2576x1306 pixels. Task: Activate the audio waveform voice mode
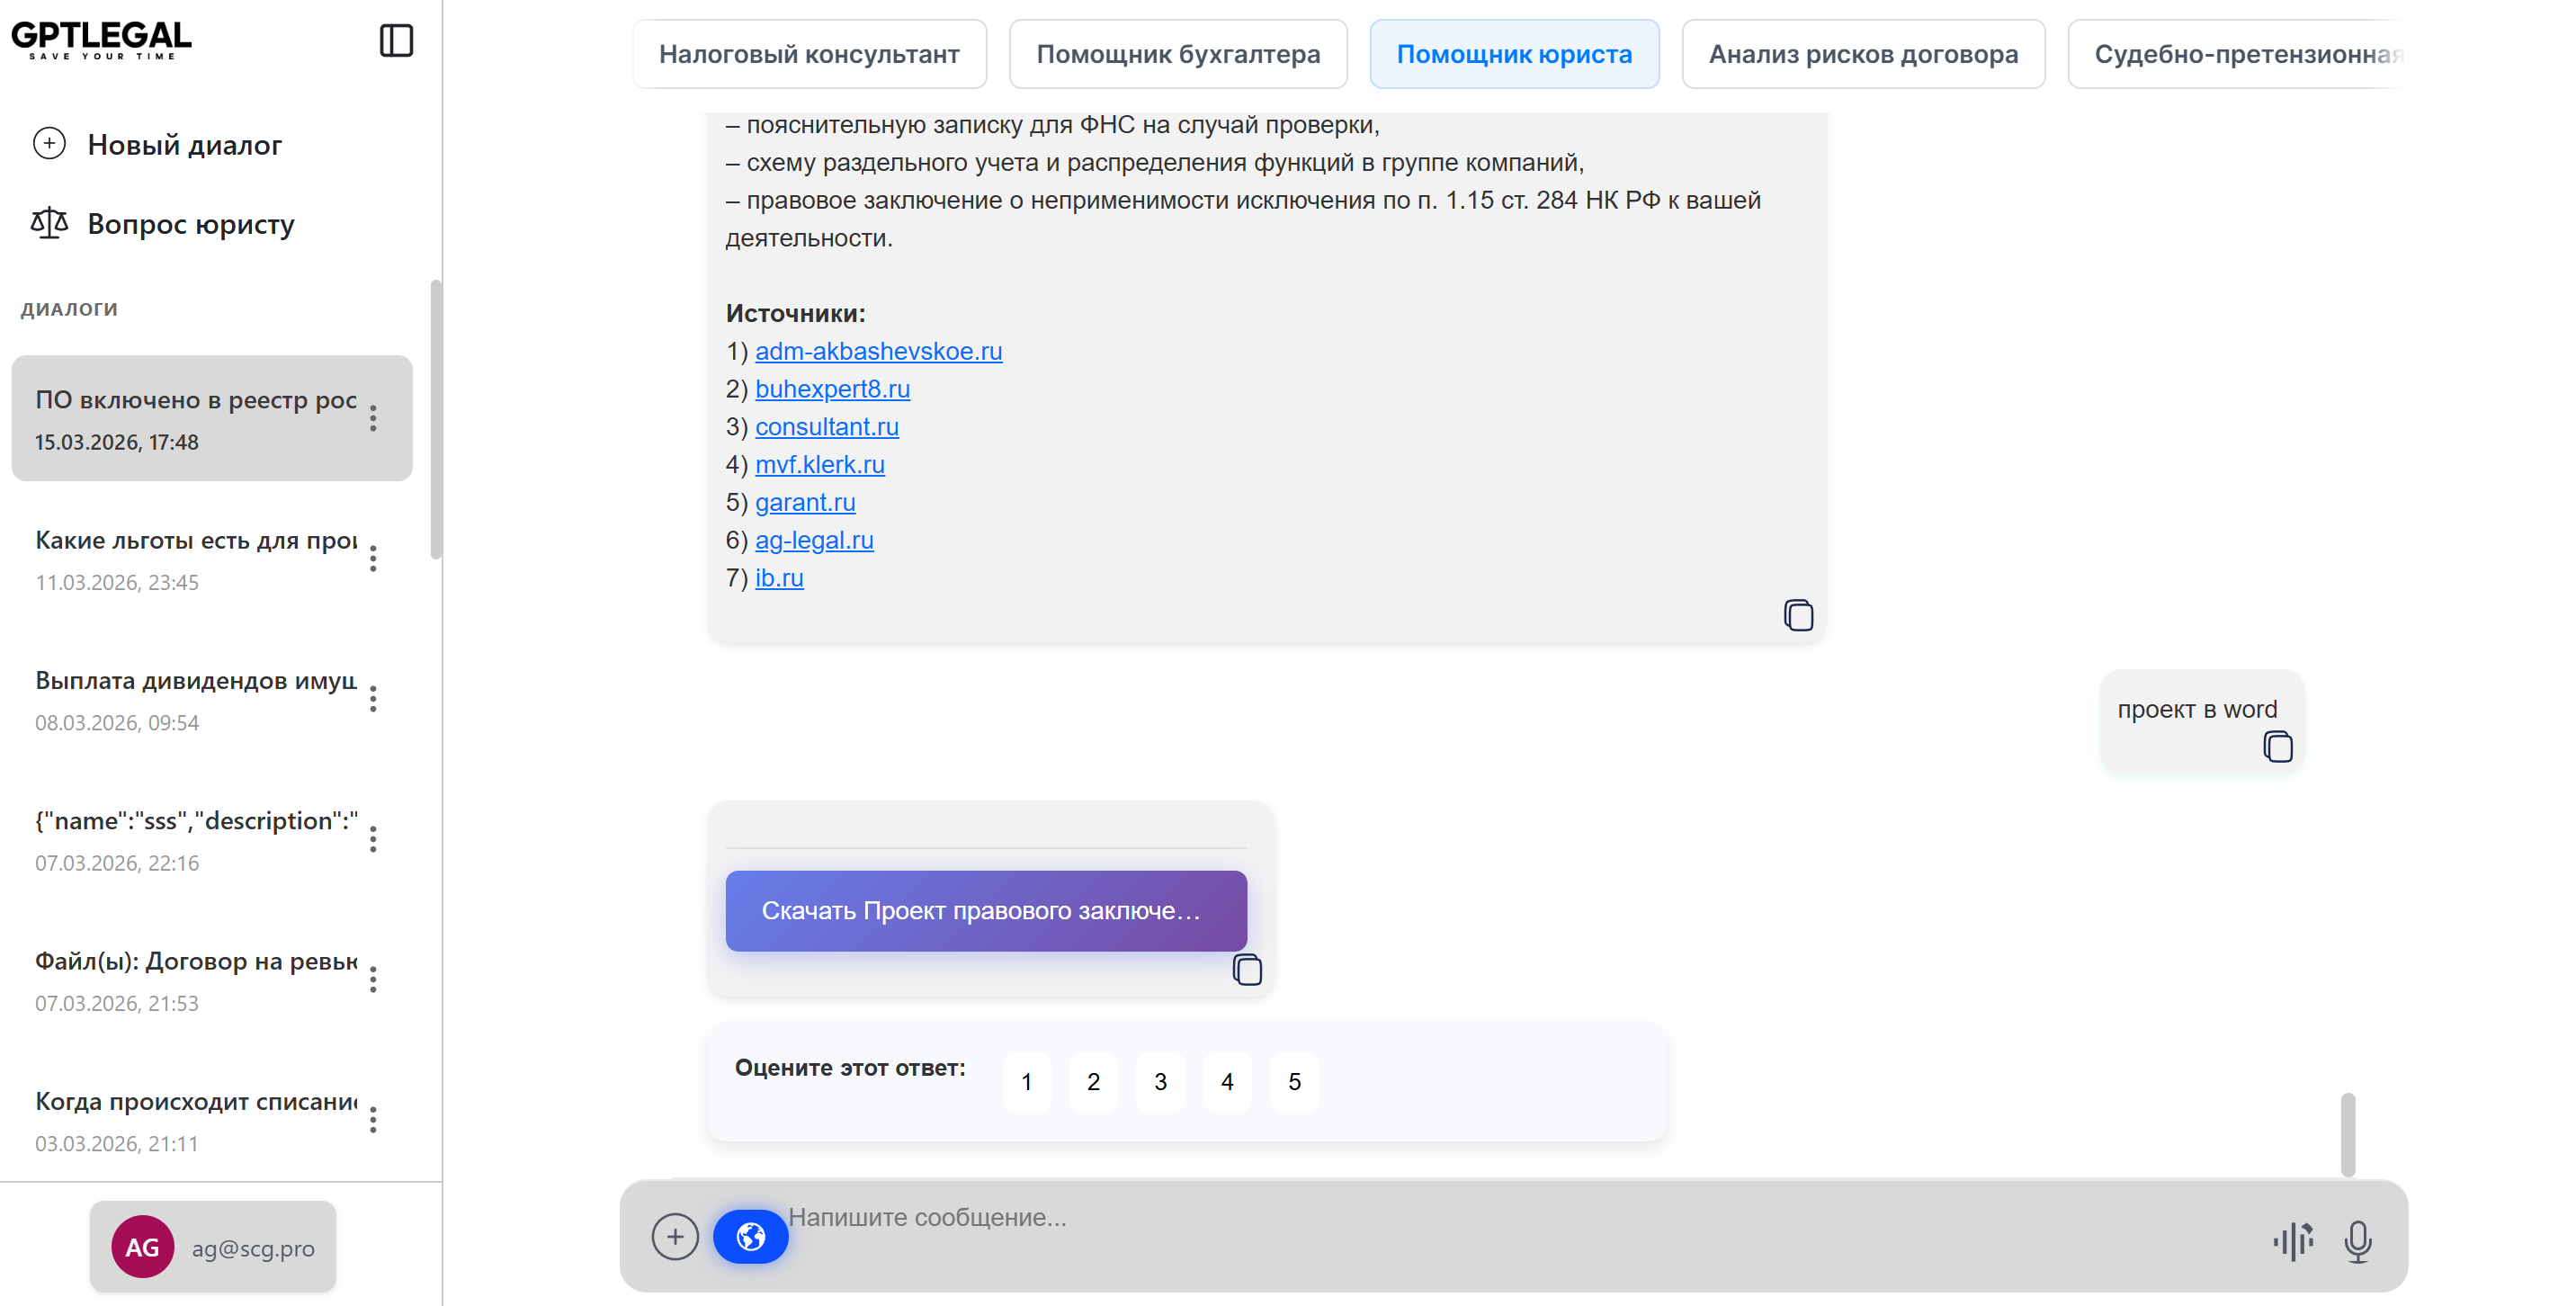pyautogui.click(x=2293, y=1241)
